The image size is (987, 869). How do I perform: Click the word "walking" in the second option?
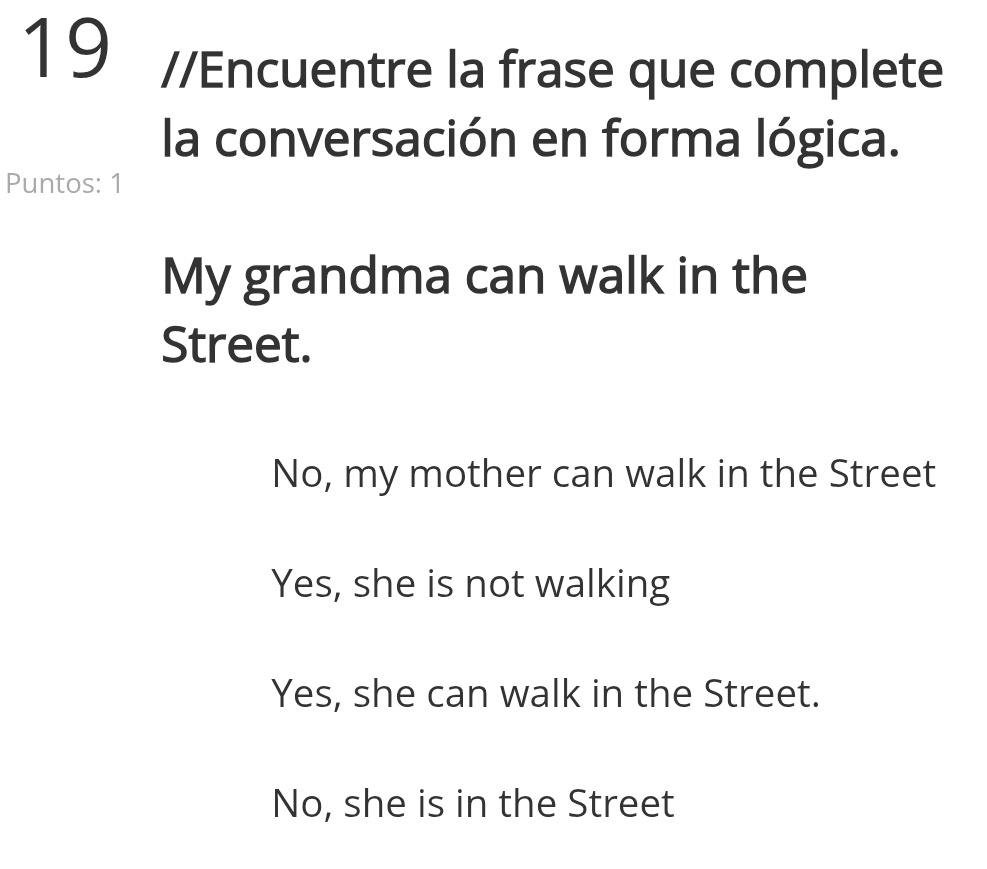pyautogui.click(x=602, y=585)
